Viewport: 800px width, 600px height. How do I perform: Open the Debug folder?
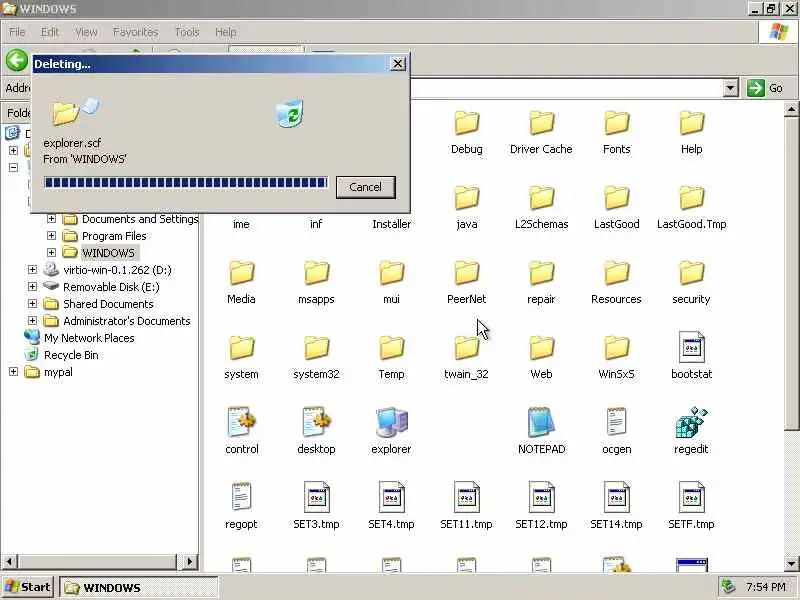[x=466, y=133]
